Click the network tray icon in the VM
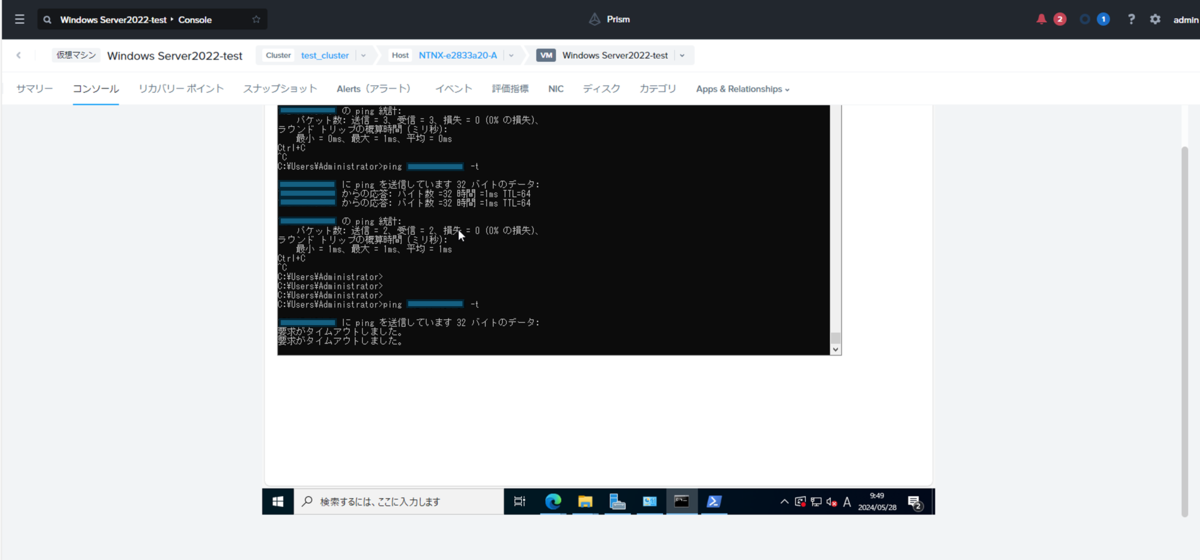This screenshot has width=1200, height=560. click(x=816, y=502)
